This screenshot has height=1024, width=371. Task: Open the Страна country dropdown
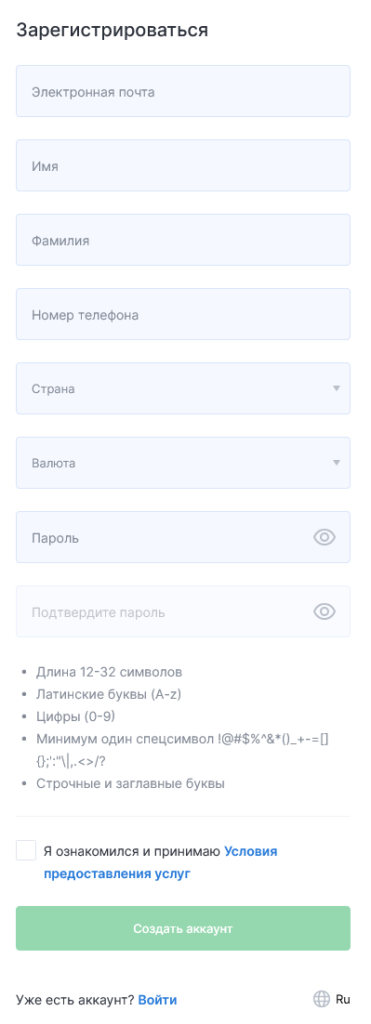[183, 389]
